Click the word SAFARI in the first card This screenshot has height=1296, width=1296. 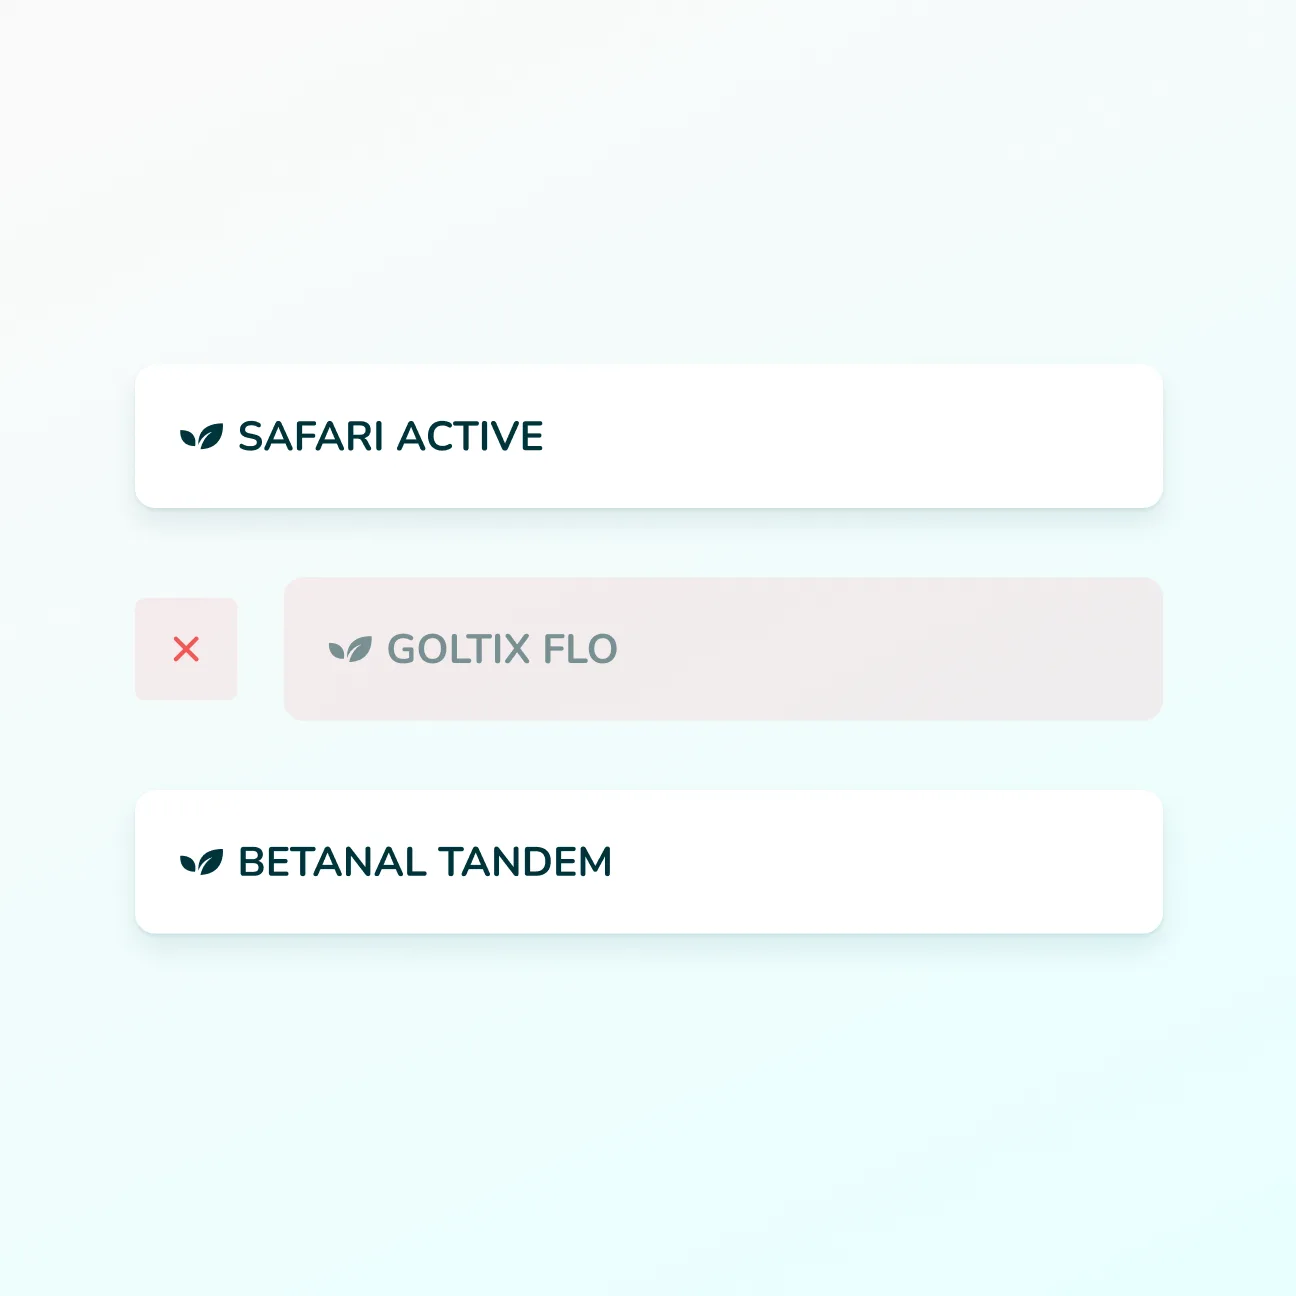310,437
